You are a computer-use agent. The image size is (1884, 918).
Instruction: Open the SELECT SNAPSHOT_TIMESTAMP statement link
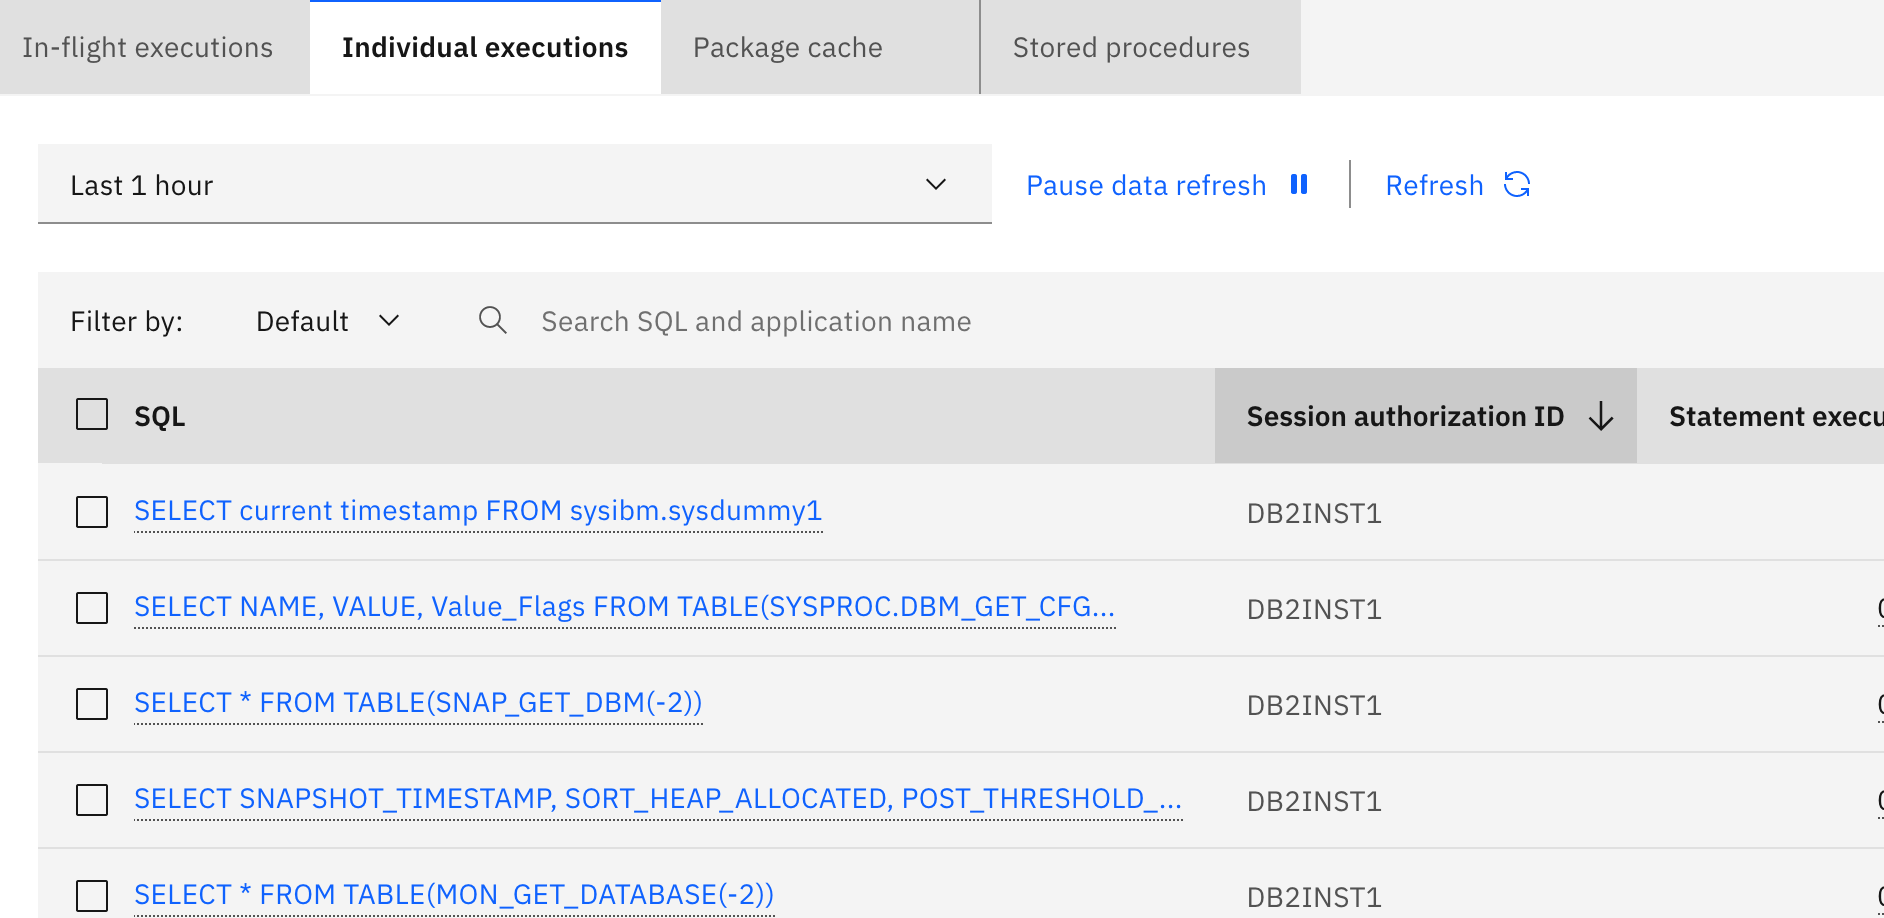657,799
